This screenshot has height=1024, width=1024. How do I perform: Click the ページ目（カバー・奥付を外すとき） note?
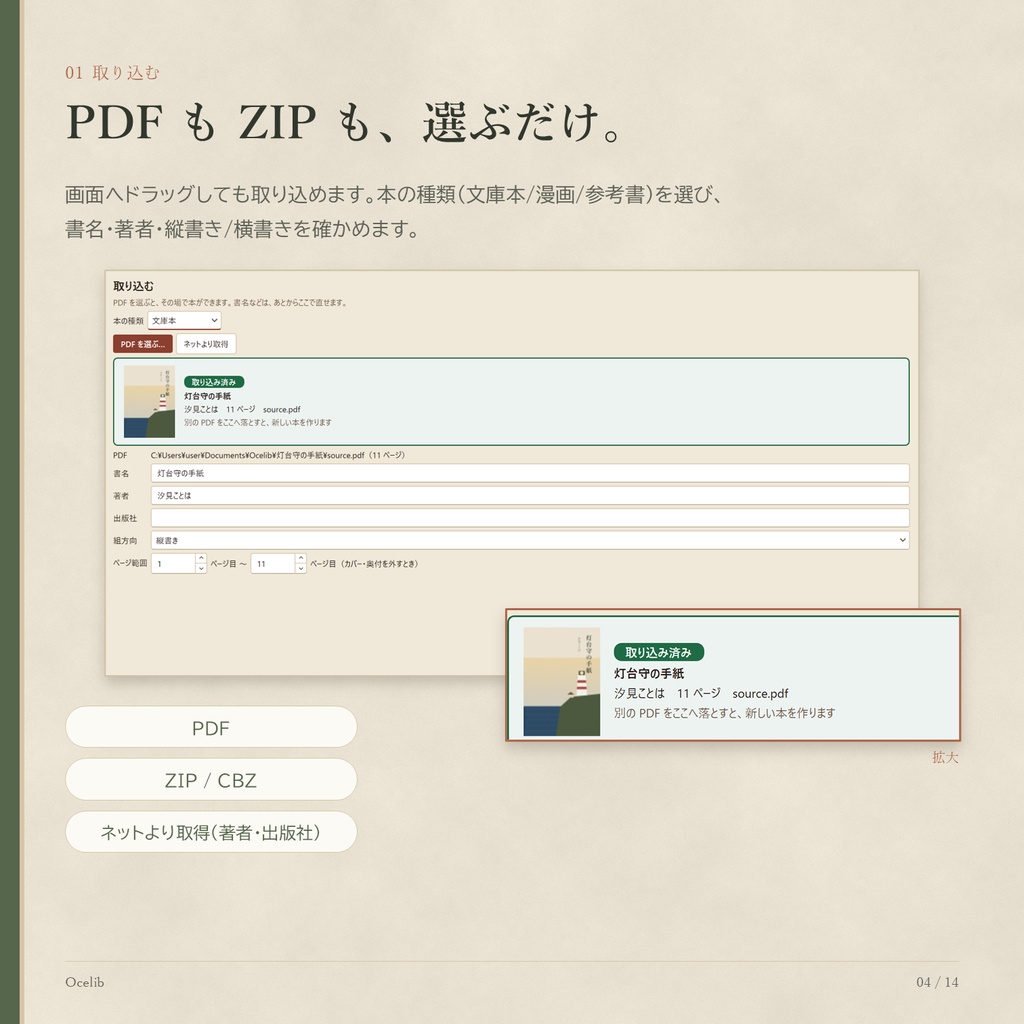(x=364, y=564)
